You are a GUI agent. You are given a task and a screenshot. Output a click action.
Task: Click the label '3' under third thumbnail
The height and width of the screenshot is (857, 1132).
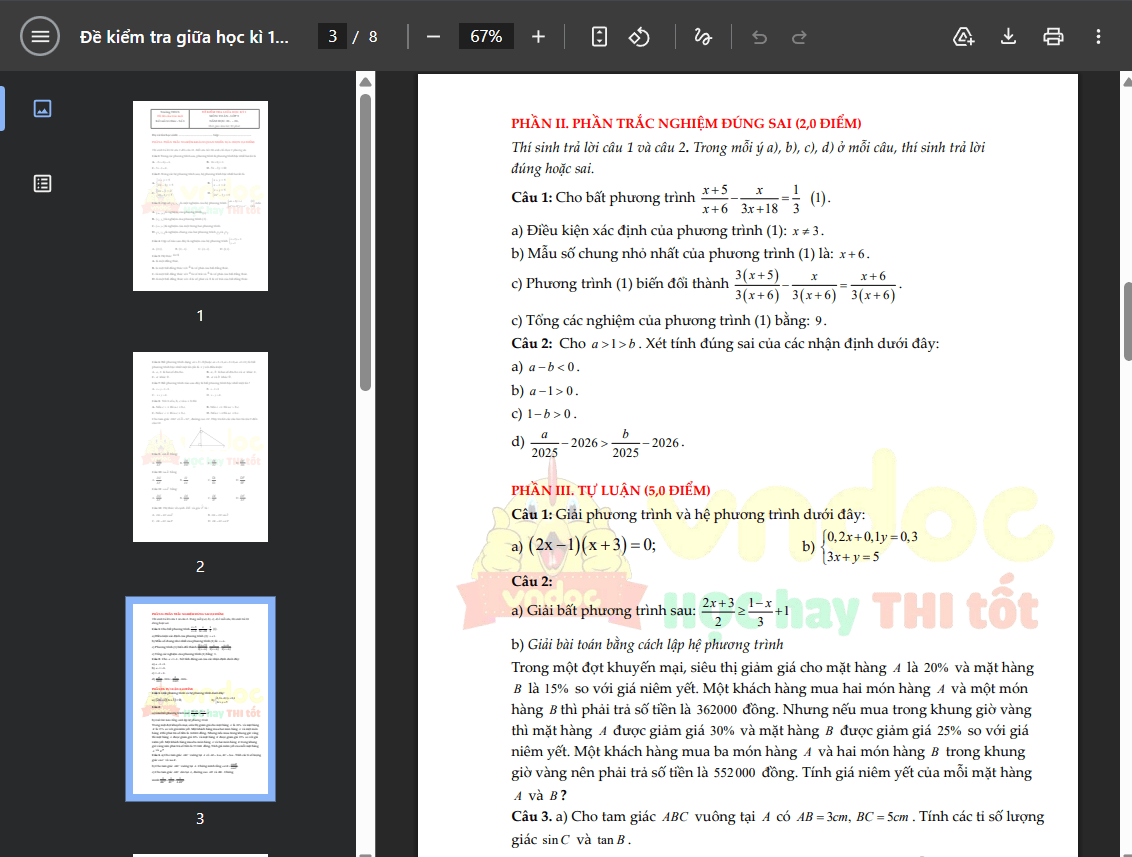(x=200, y=819)
